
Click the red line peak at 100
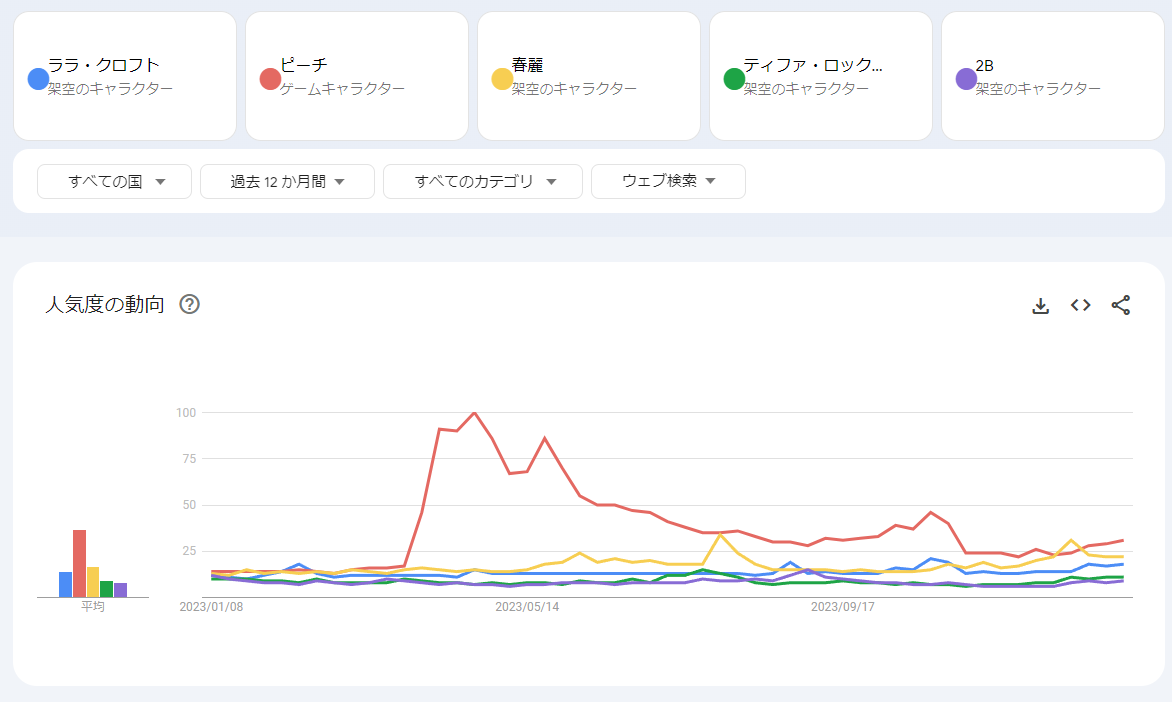point(474,412)
